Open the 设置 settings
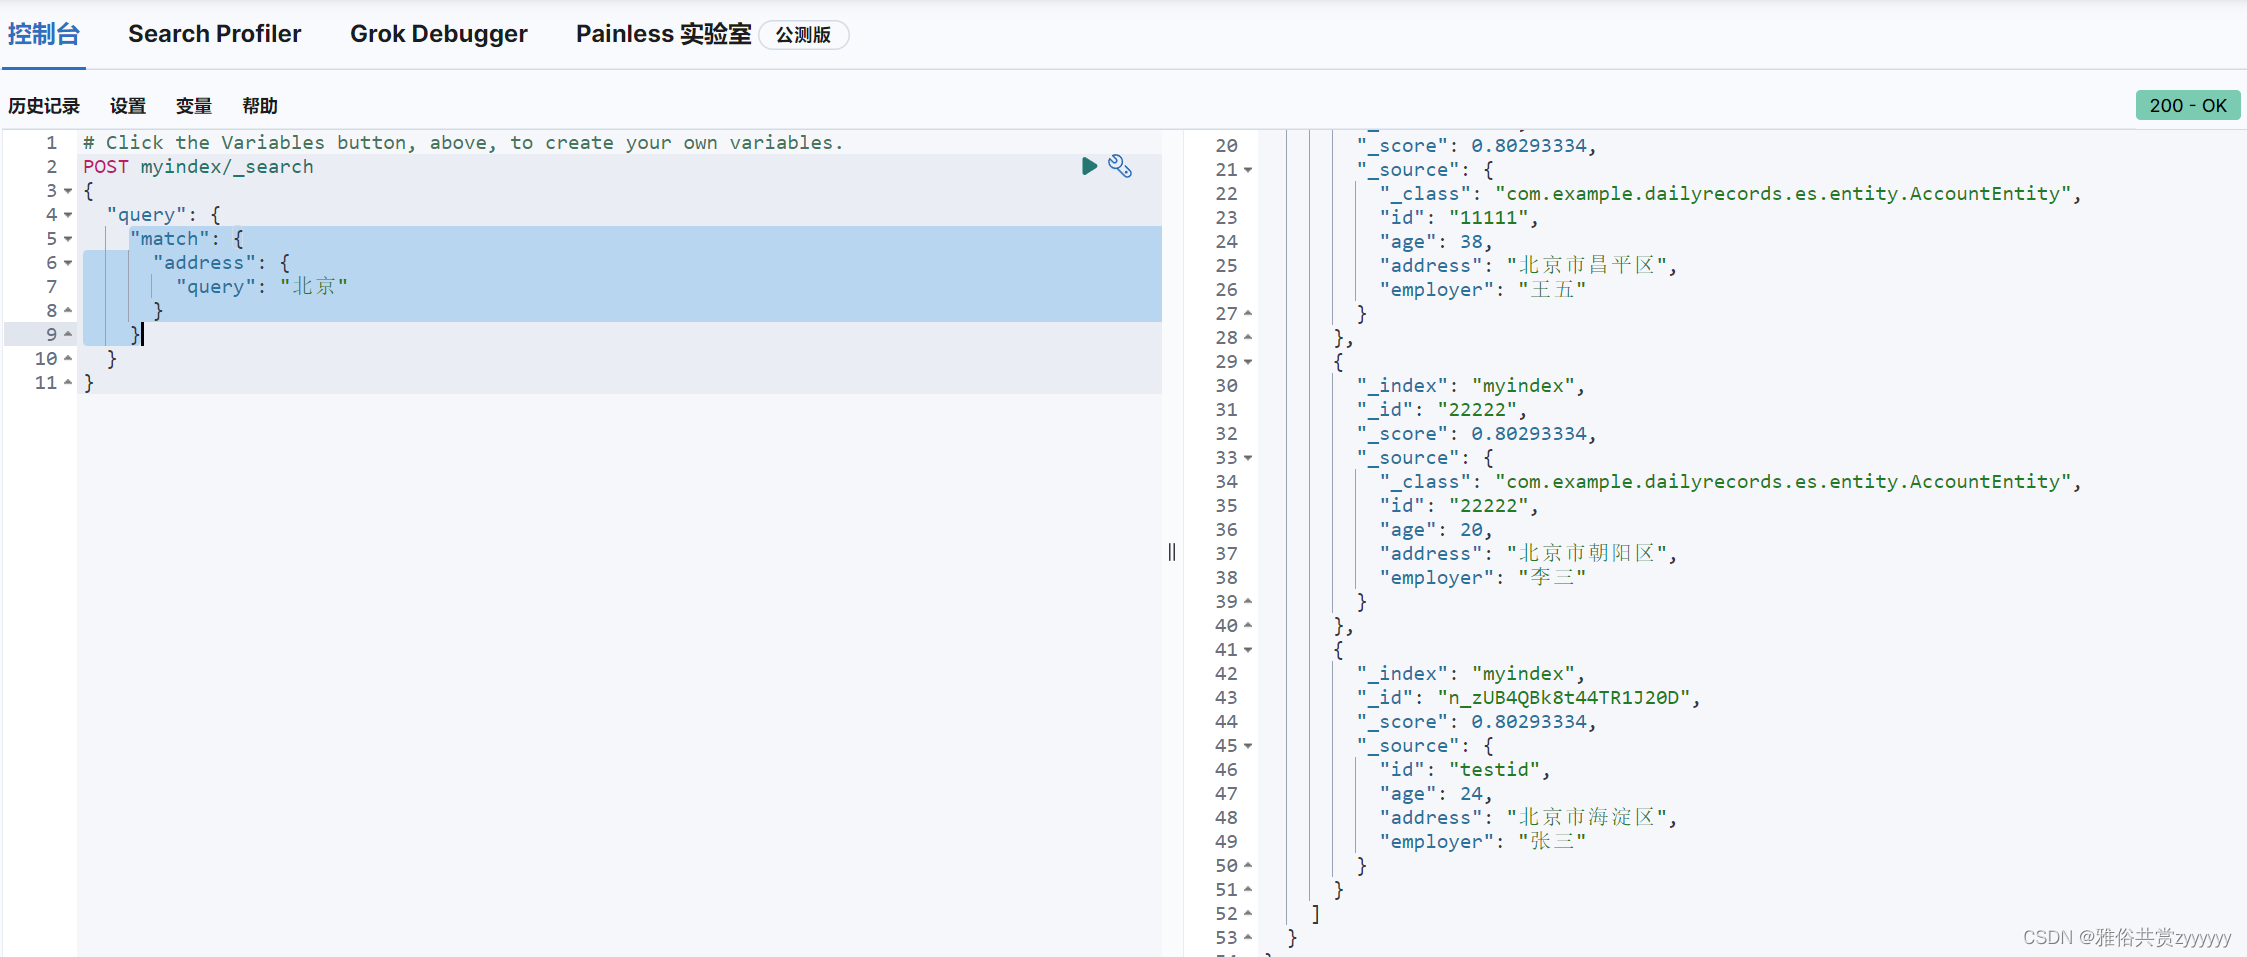This screenshot has height=957, width=2247. pos(128,106)
